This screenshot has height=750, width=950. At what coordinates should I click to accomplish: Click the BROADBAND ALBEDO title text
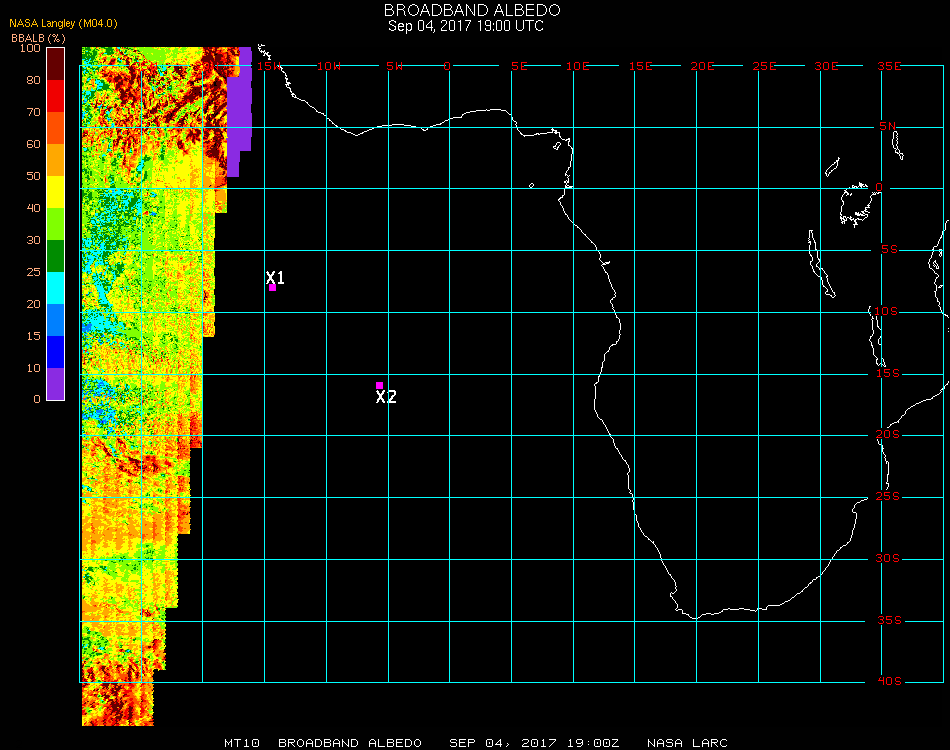tap(472, 10)
